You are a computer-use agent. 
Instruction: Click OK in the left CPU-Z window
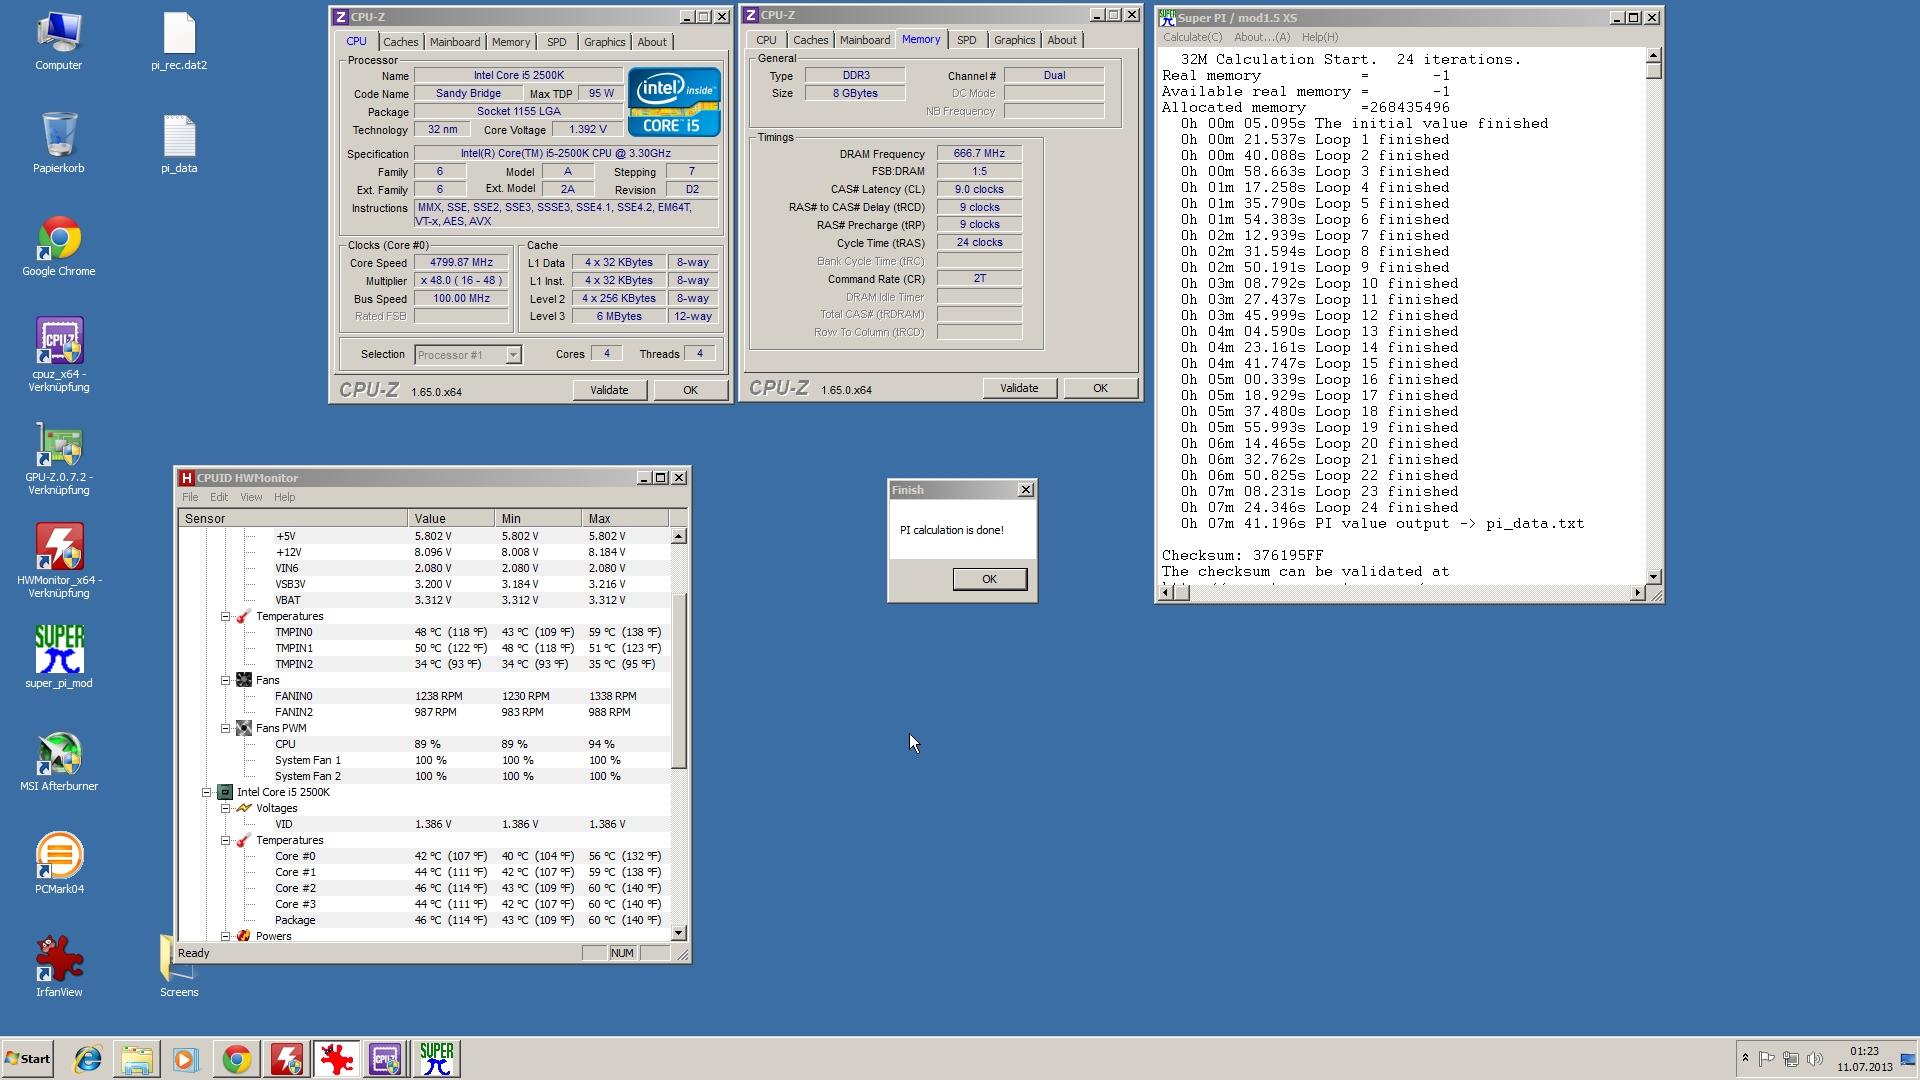690,390
